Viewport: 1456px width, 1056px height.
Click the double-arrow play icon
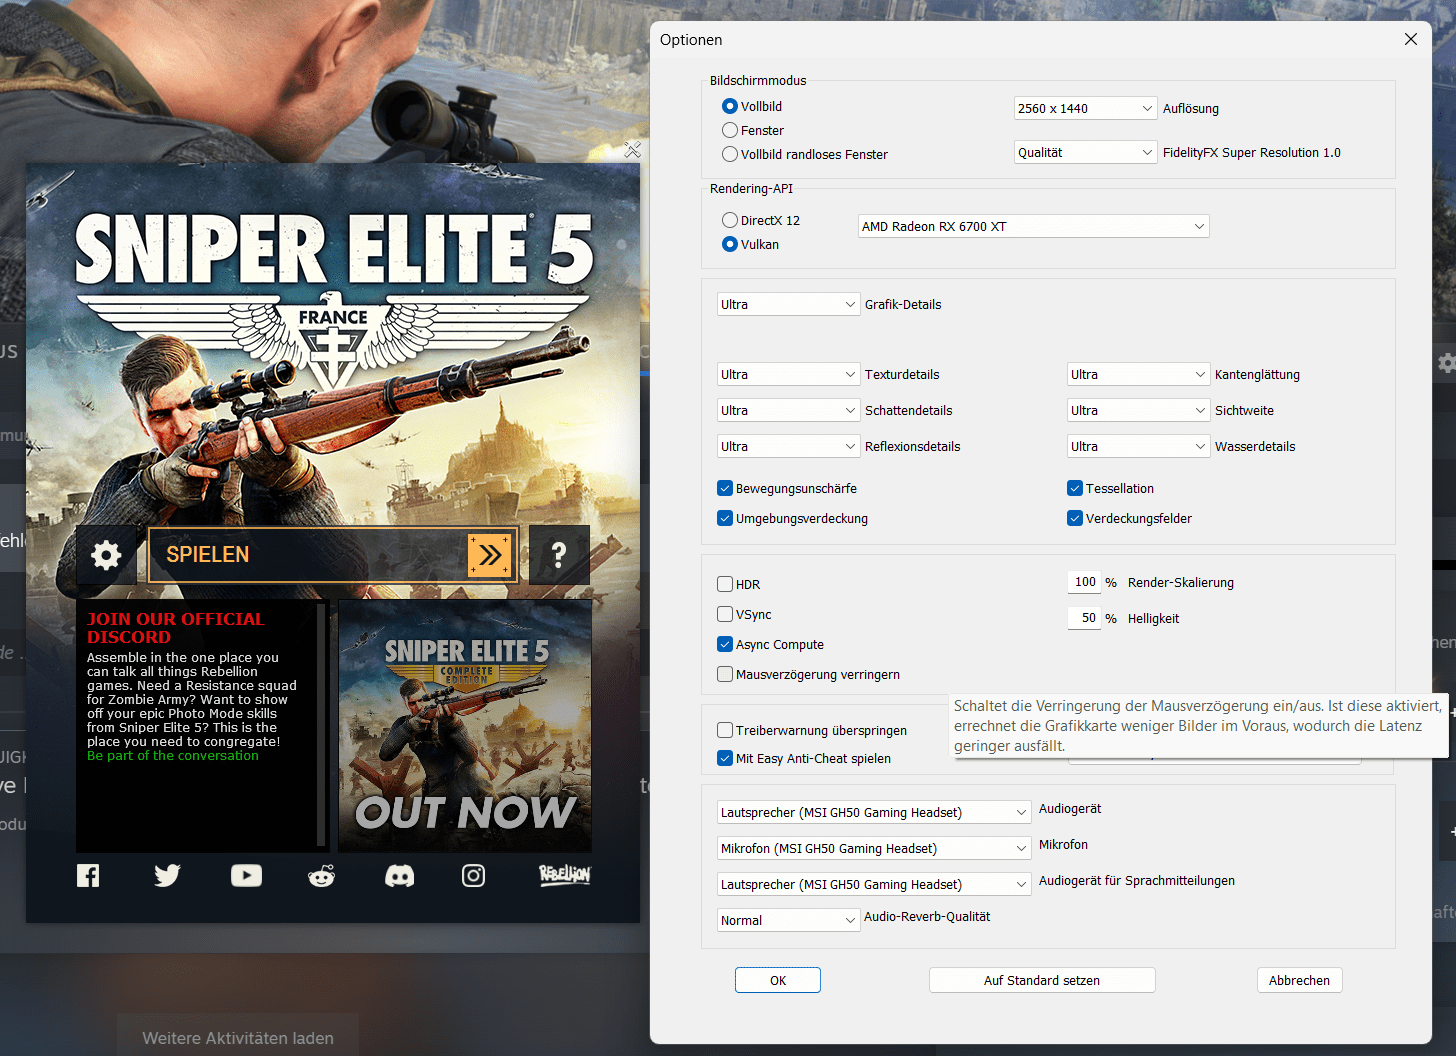pyautogui.click(x=490, y=555)
